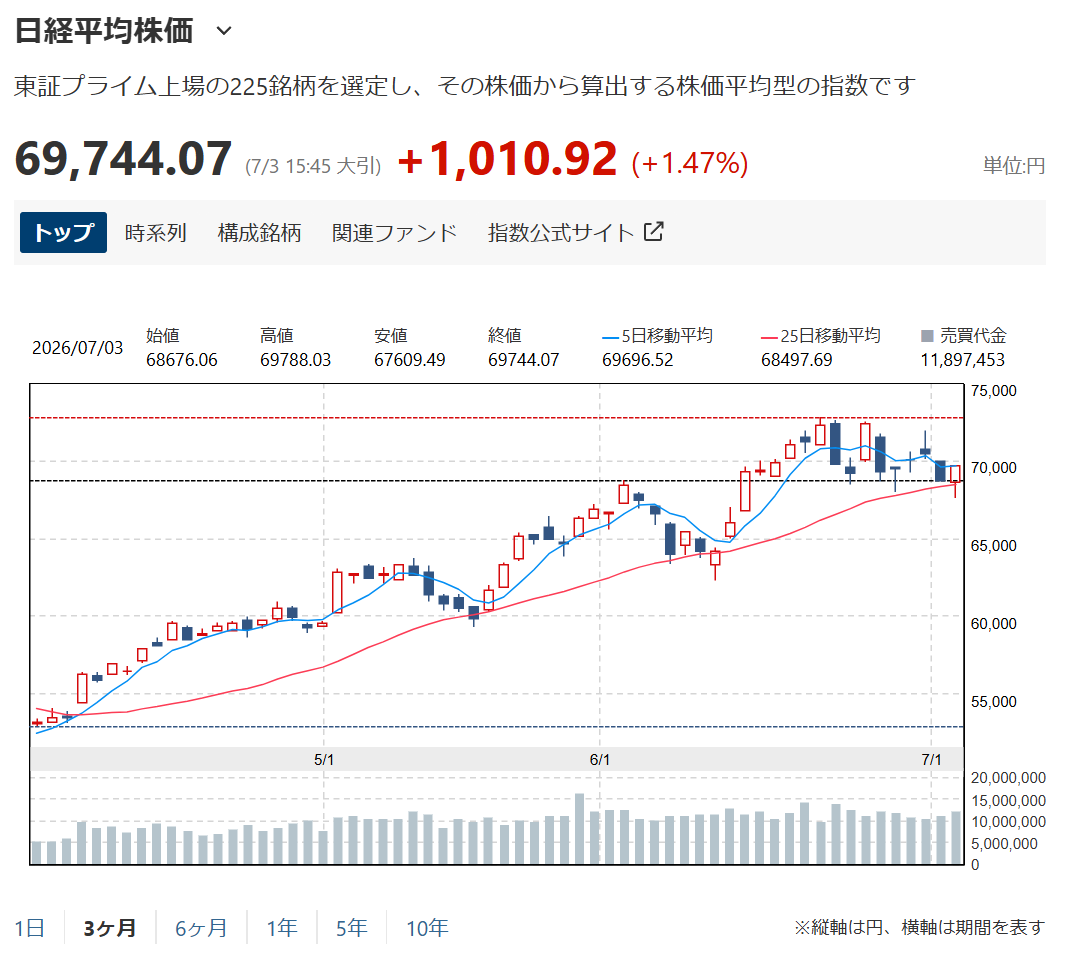
Task: Click the timestamp (7/3 15:45 大引)
Action: 313,166
